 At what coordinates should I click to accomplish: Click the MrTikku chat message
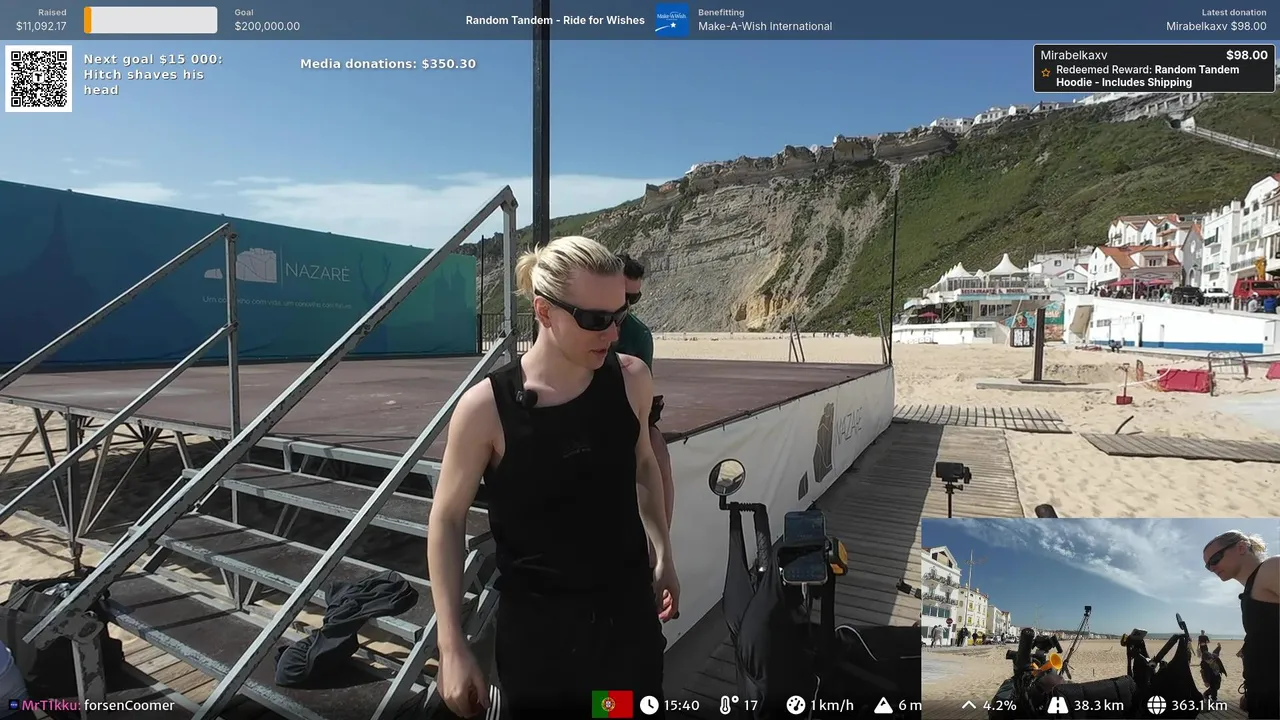point(91,705)
